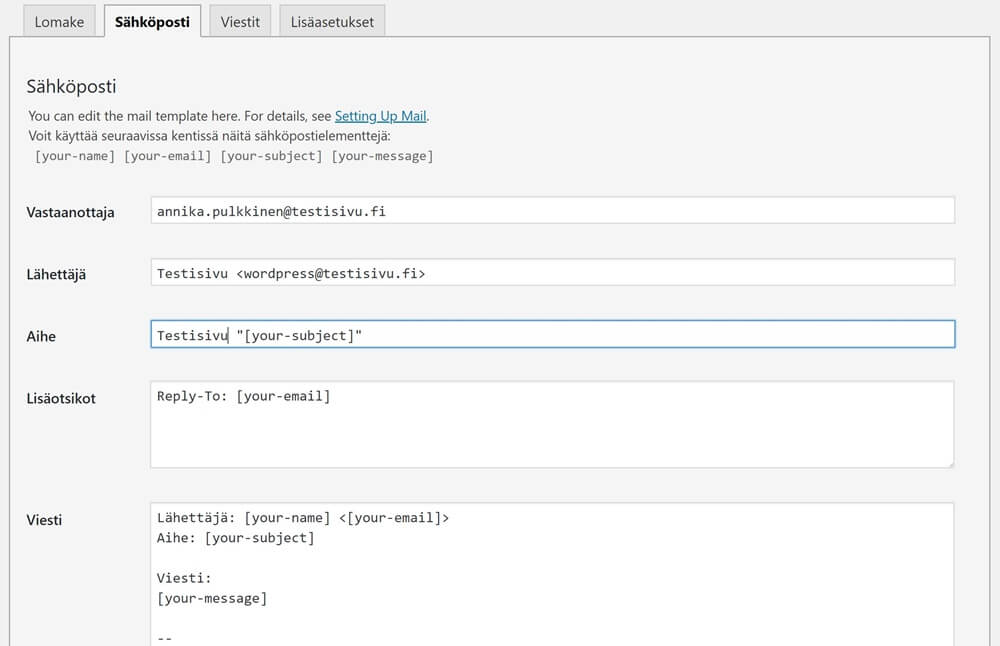Screen dimensions: 1000x646
Task: Select the Sähköposti tab
Action: coord(152,21)
